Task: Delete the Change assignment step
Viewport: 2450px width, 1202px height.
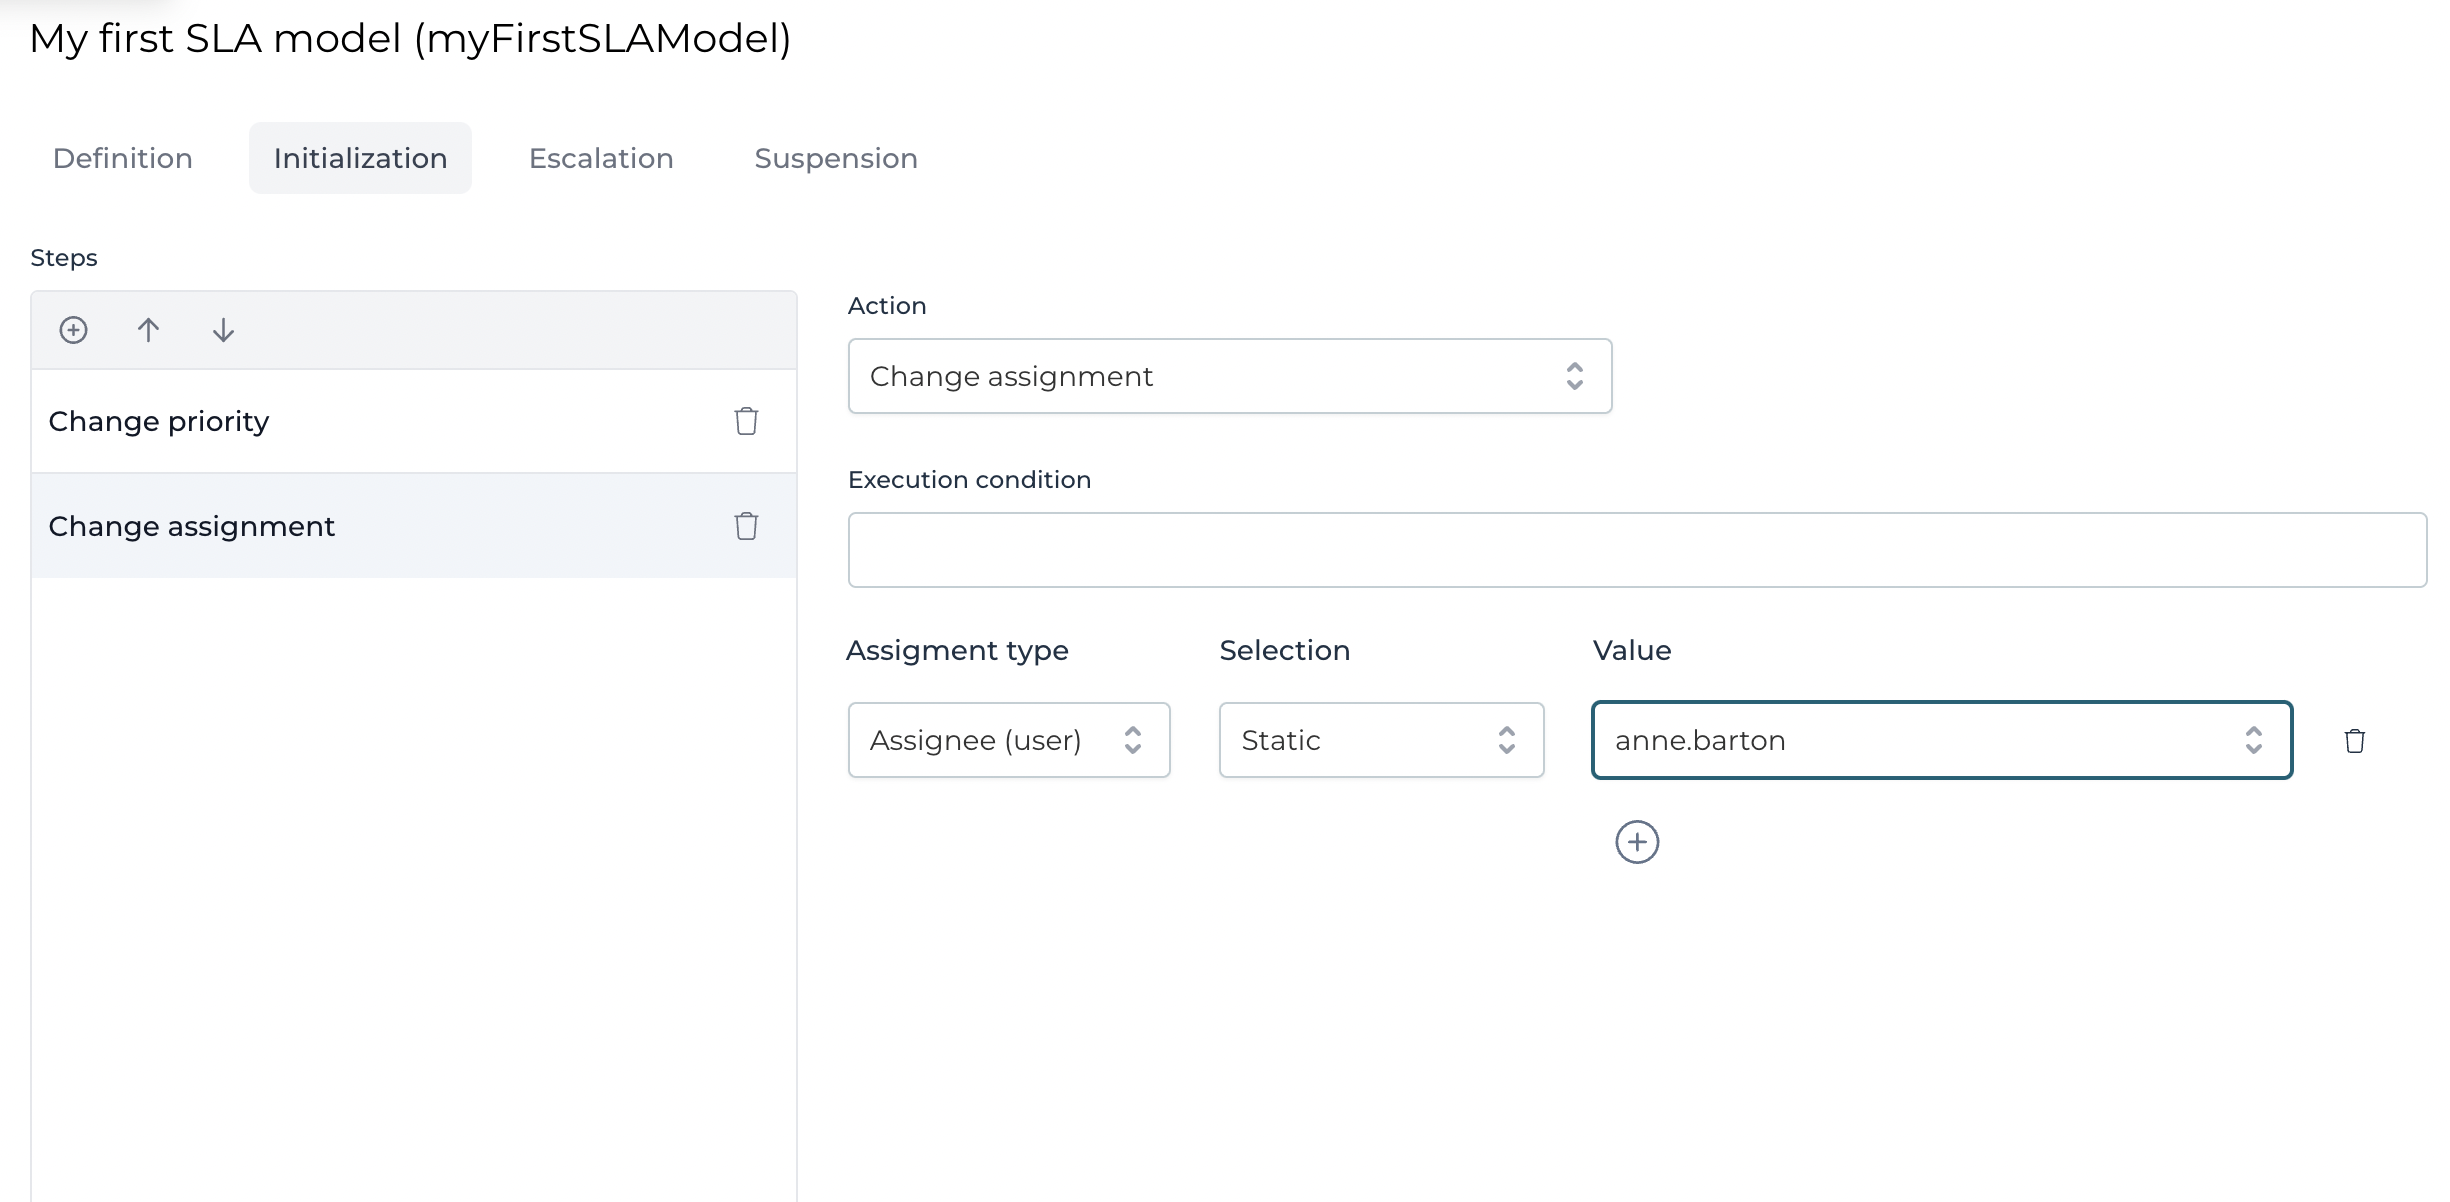Action: click(746, 526)
